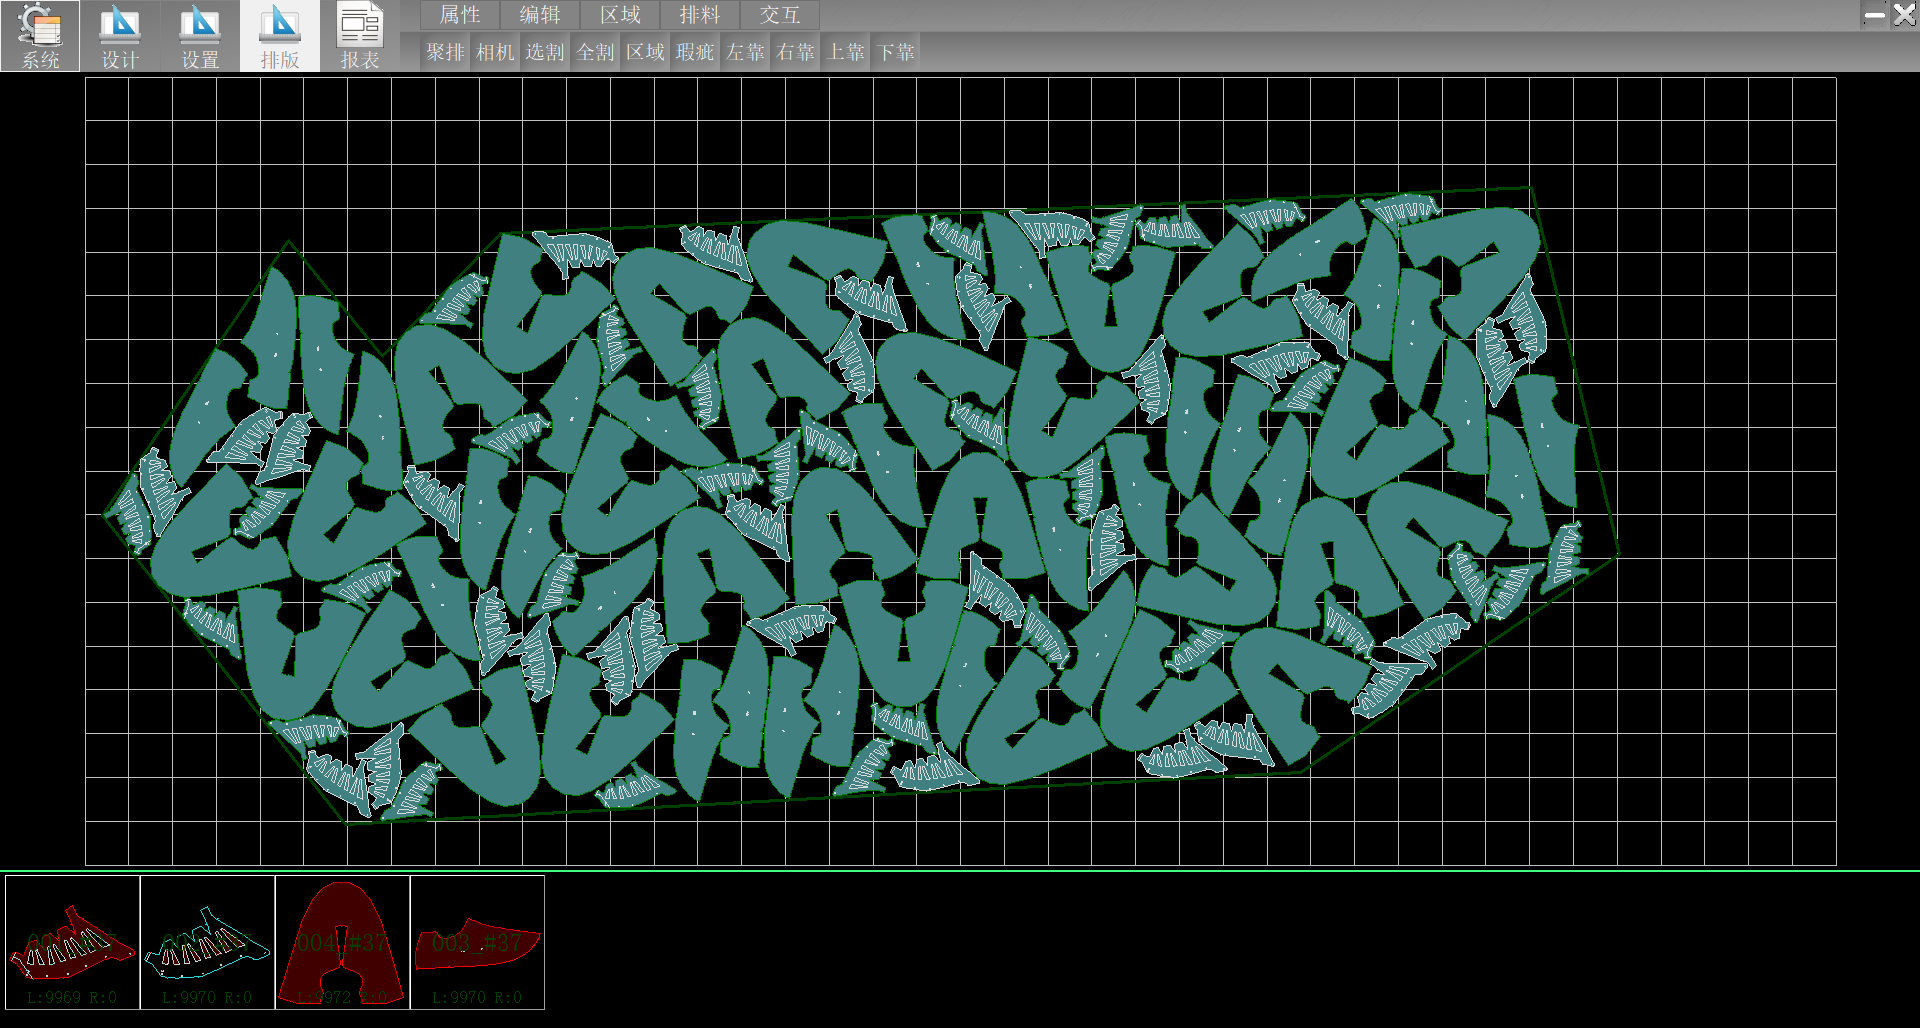Click the 瑕疵 defect button
Viewport: 1920px width, 1028px height.
click(x=695, y=52)
